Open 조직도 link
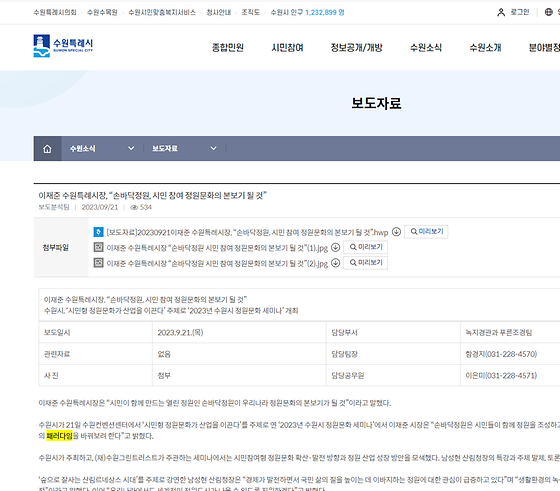Viewport: 560px width, 491px height. tap(250, 12)
